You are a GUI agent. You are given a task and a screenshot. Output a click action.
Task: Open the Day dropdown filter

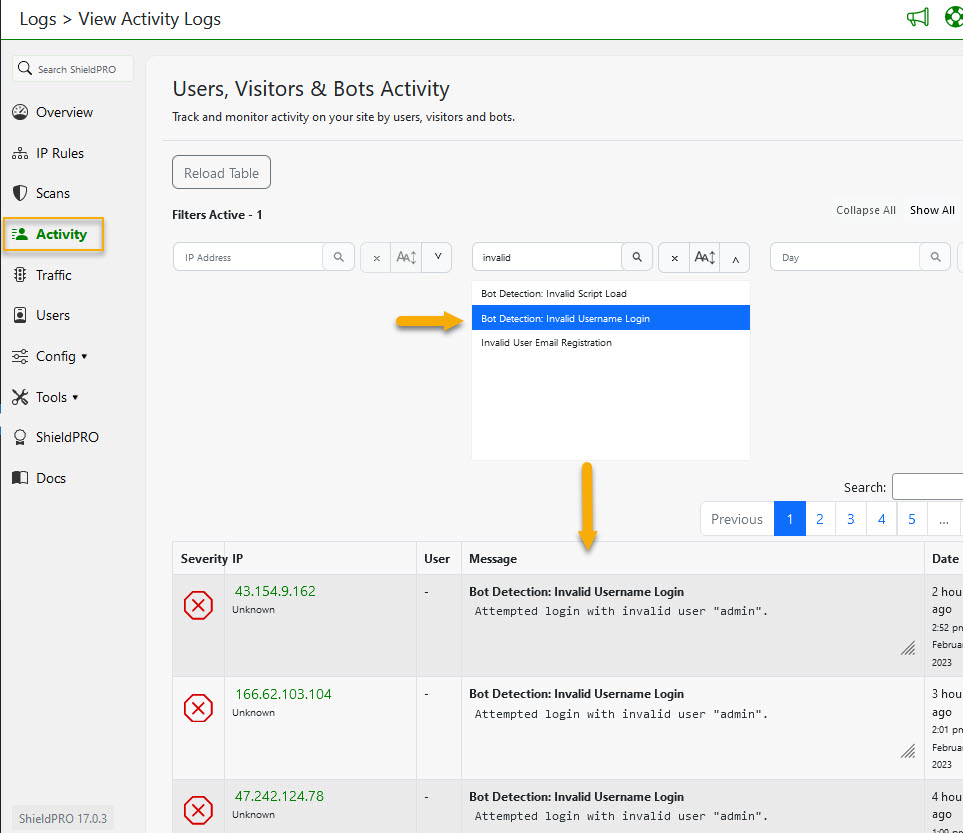click(x=845, y=257)
